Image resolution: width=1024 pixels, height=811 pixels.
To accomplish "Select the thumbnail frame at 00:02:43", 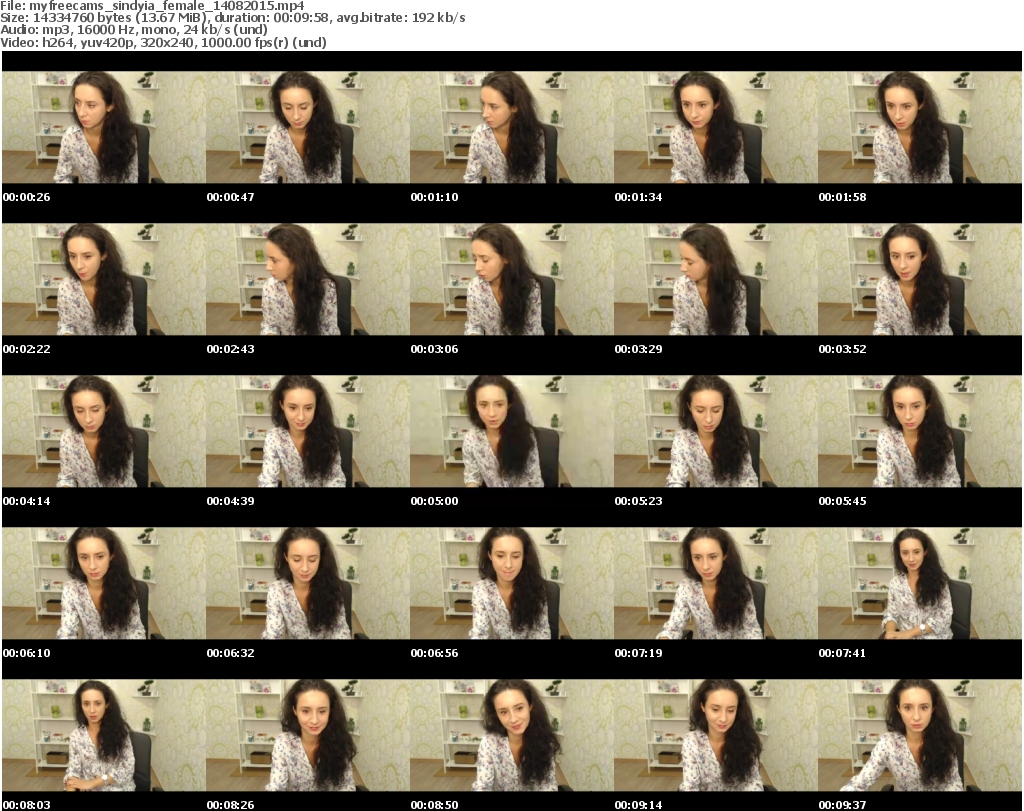I will [308, 279].
